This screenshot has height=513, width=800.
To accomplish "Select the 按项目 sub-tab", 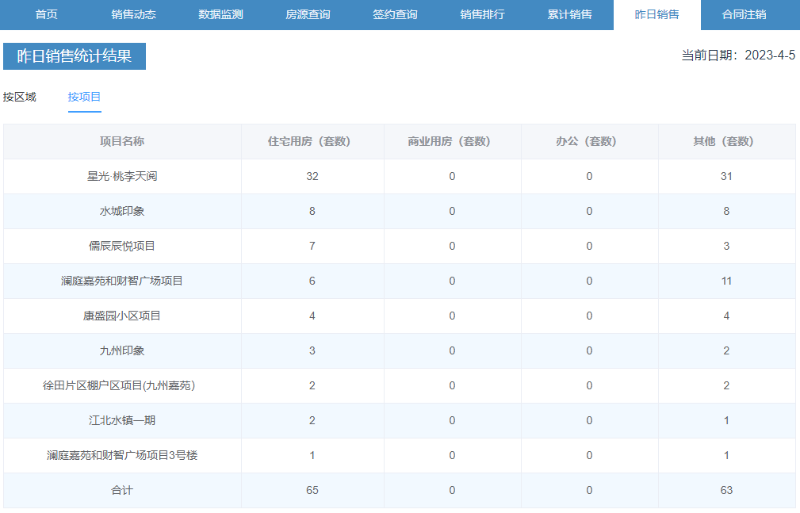I will (84, 97).
